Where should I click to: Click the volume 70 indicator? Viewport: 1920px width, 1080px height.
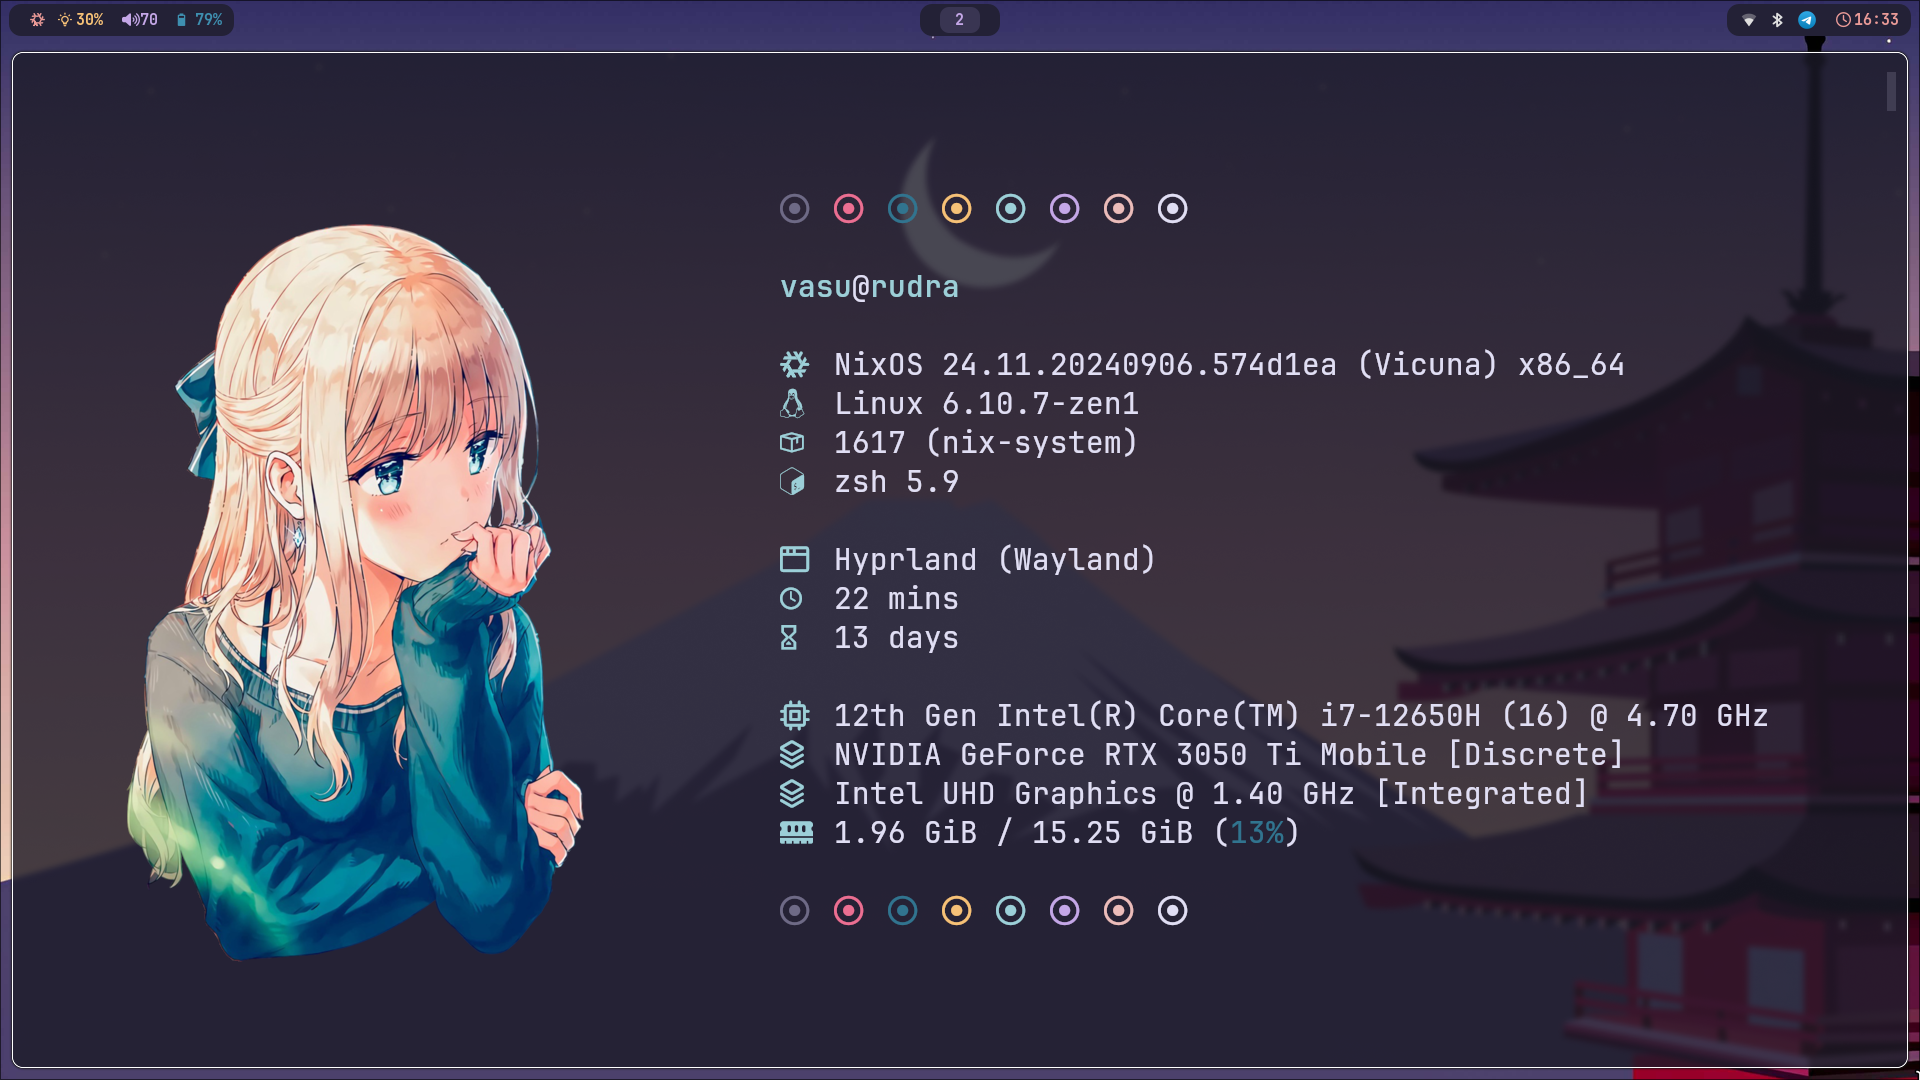pyautogui.click(x=140, y=20)
